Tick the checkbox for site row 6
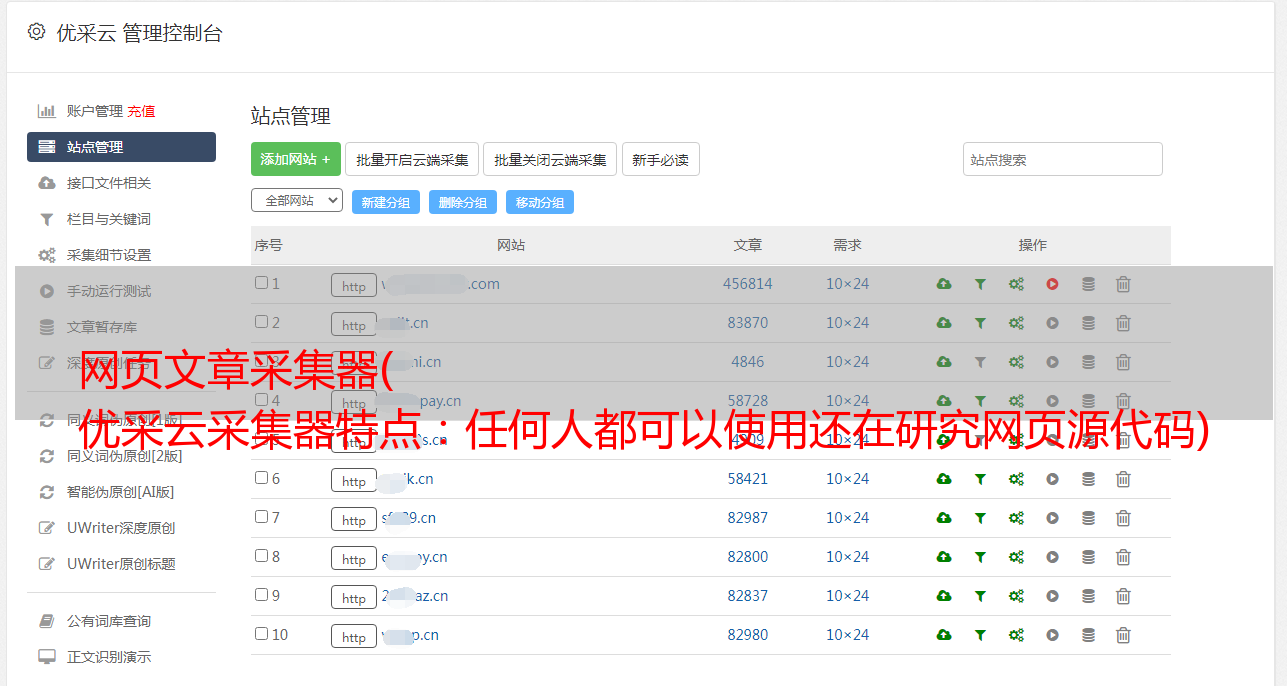This screenshot has height=686, width=1287. pos(261,478)
